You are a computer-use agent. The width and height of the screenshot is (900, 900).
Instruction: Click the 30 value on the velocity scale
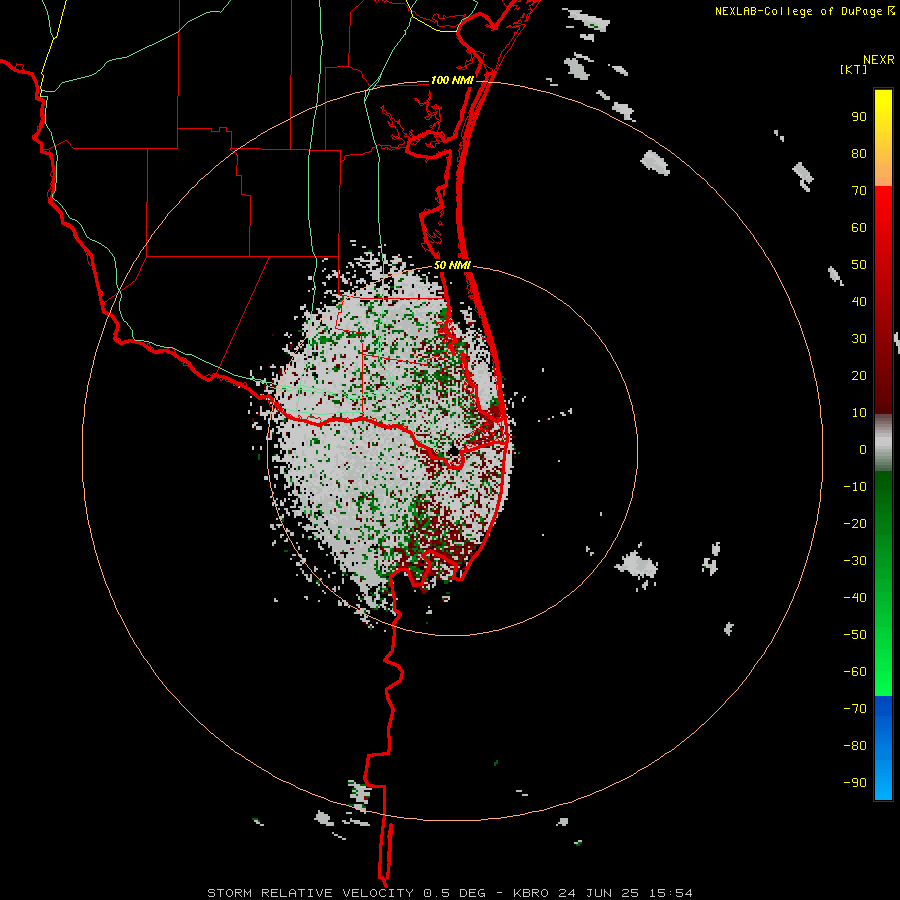(x=859, y=339)
